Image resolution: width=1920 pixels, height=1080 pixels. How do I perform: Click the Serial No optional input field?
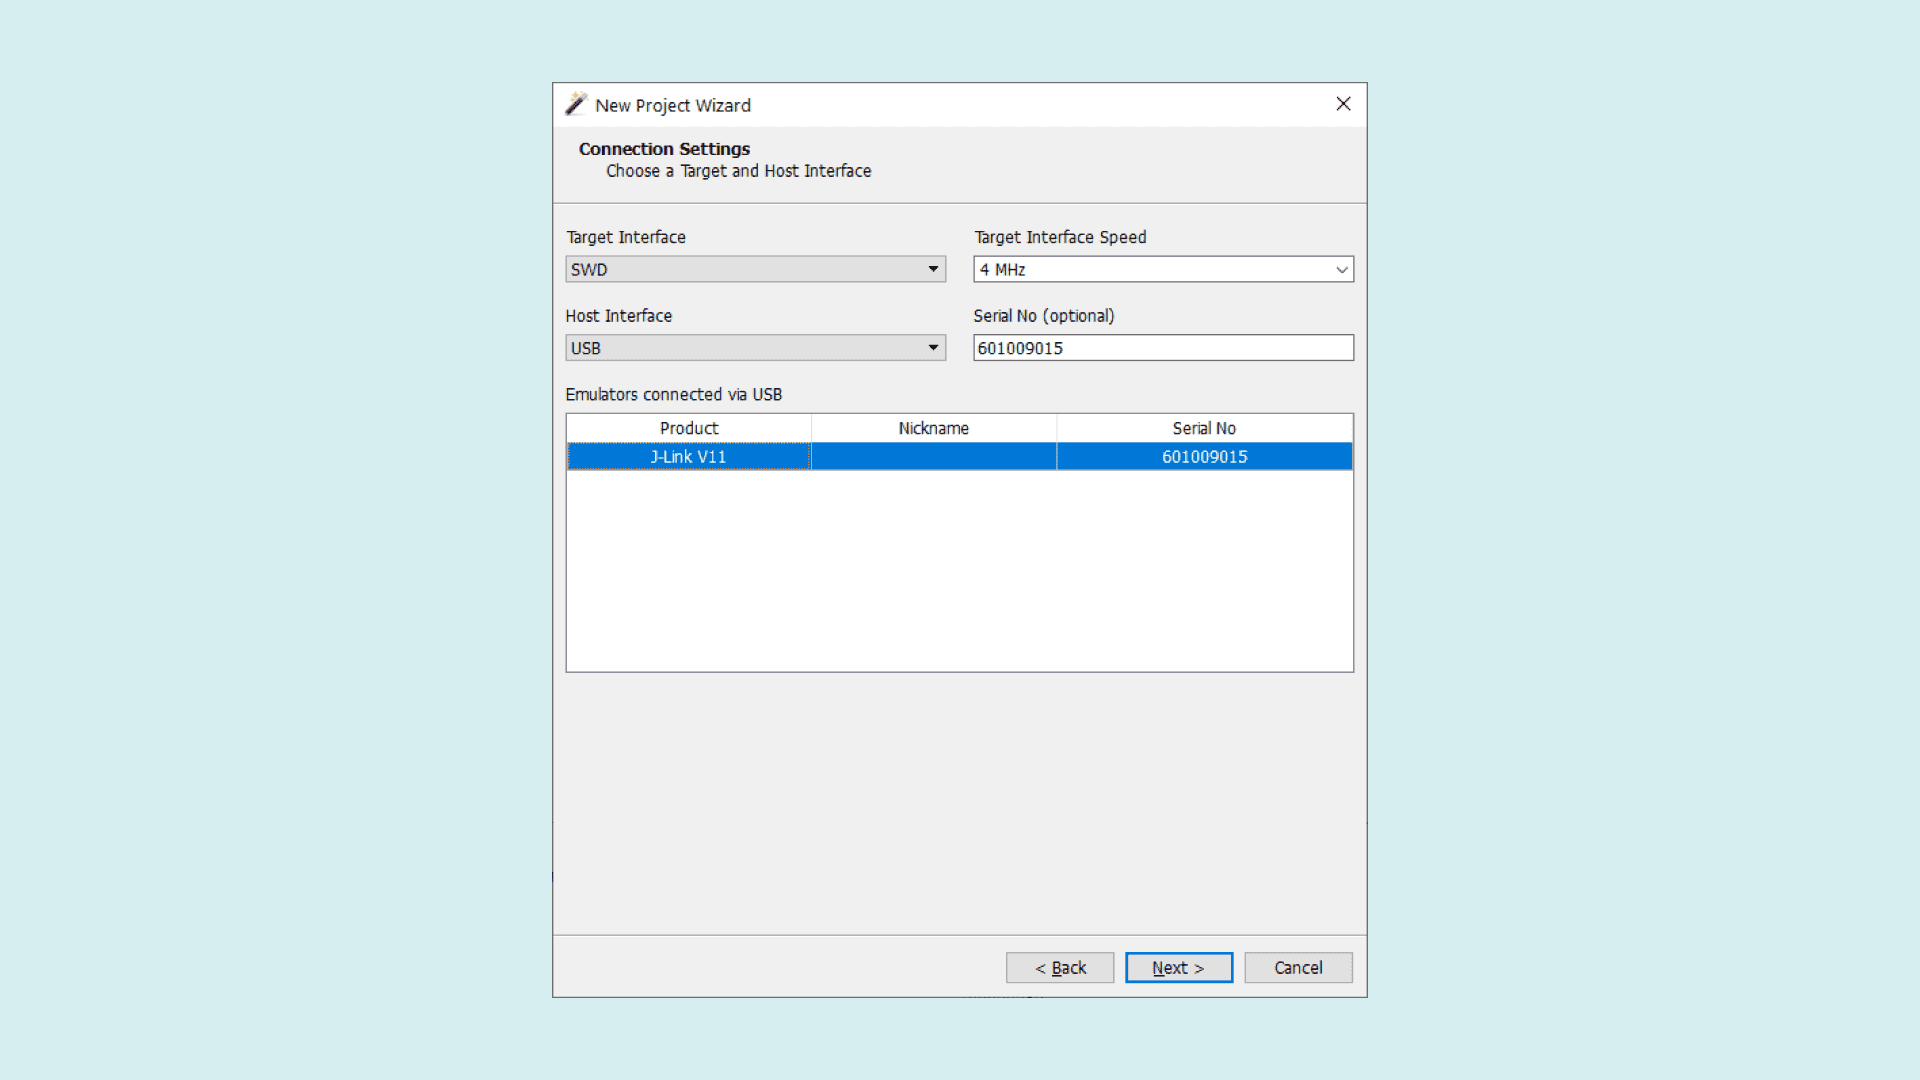(x=1162, y=348)
